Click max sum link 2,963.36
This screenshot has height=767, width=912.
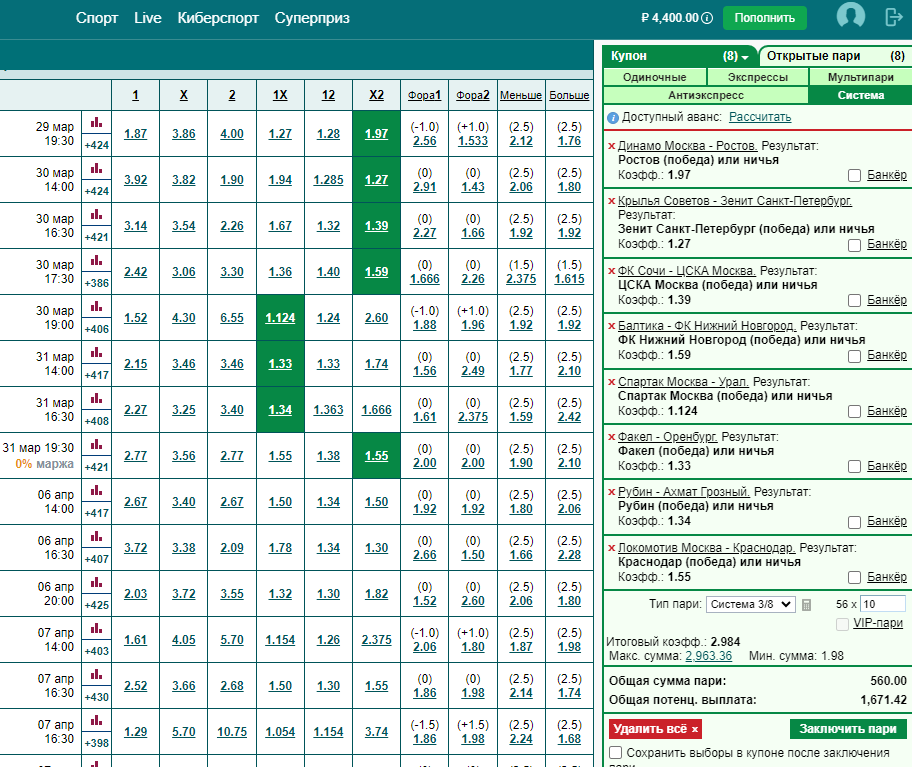tap(708, 656)
